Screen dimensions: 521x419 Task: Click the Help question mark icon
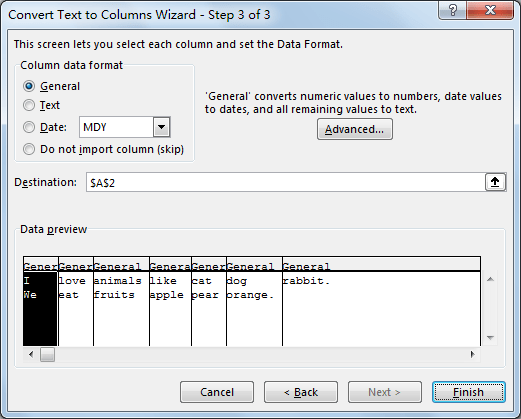(x=453, y=10)
